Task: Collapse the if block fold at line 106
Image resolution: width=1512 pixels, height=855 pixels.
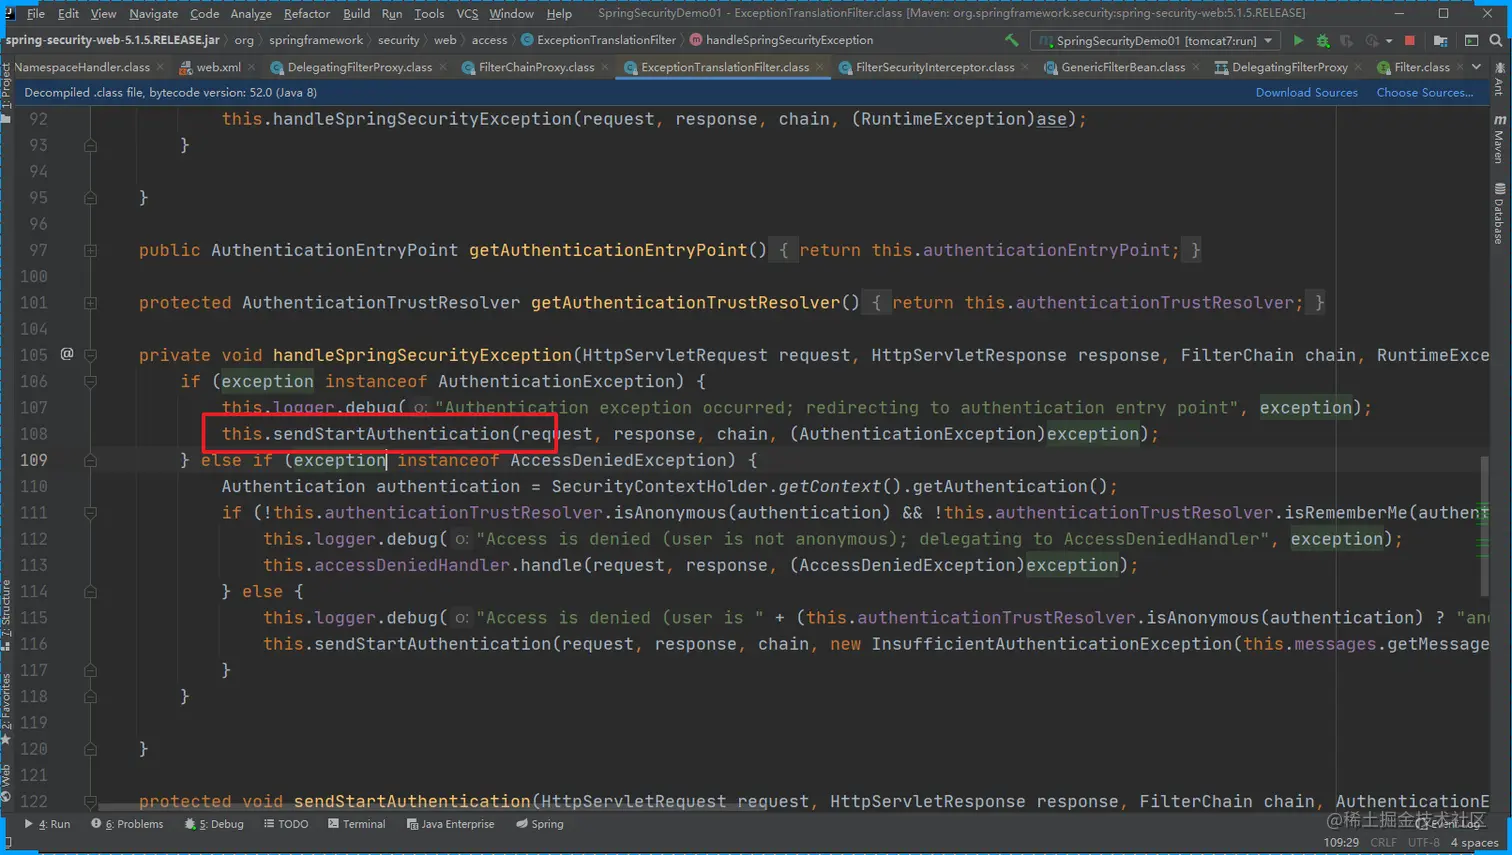Action: click(x=90, y=381)
